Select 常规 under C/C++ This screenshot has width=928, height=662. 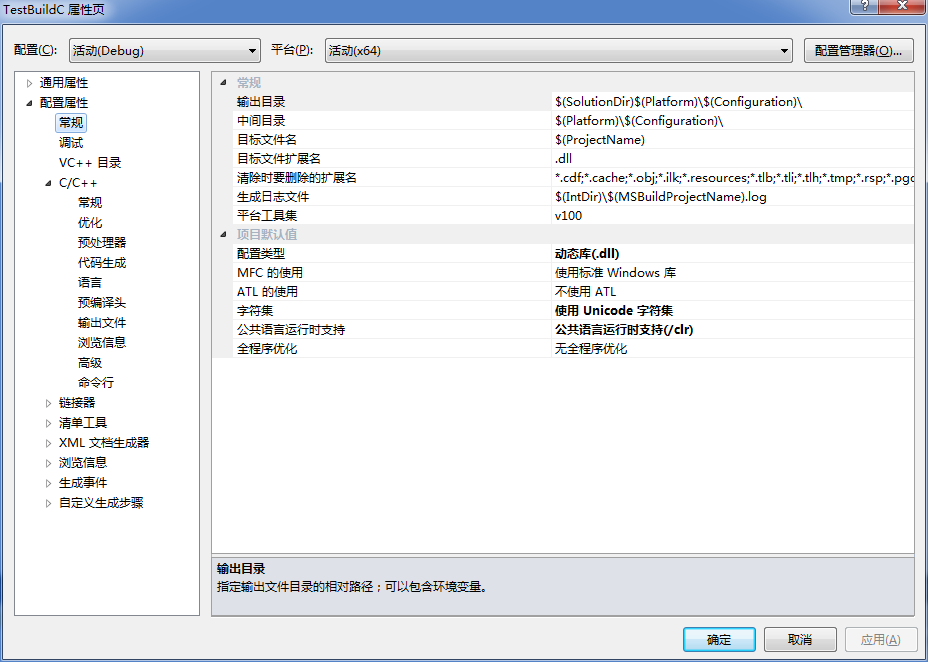coord(90,202)
